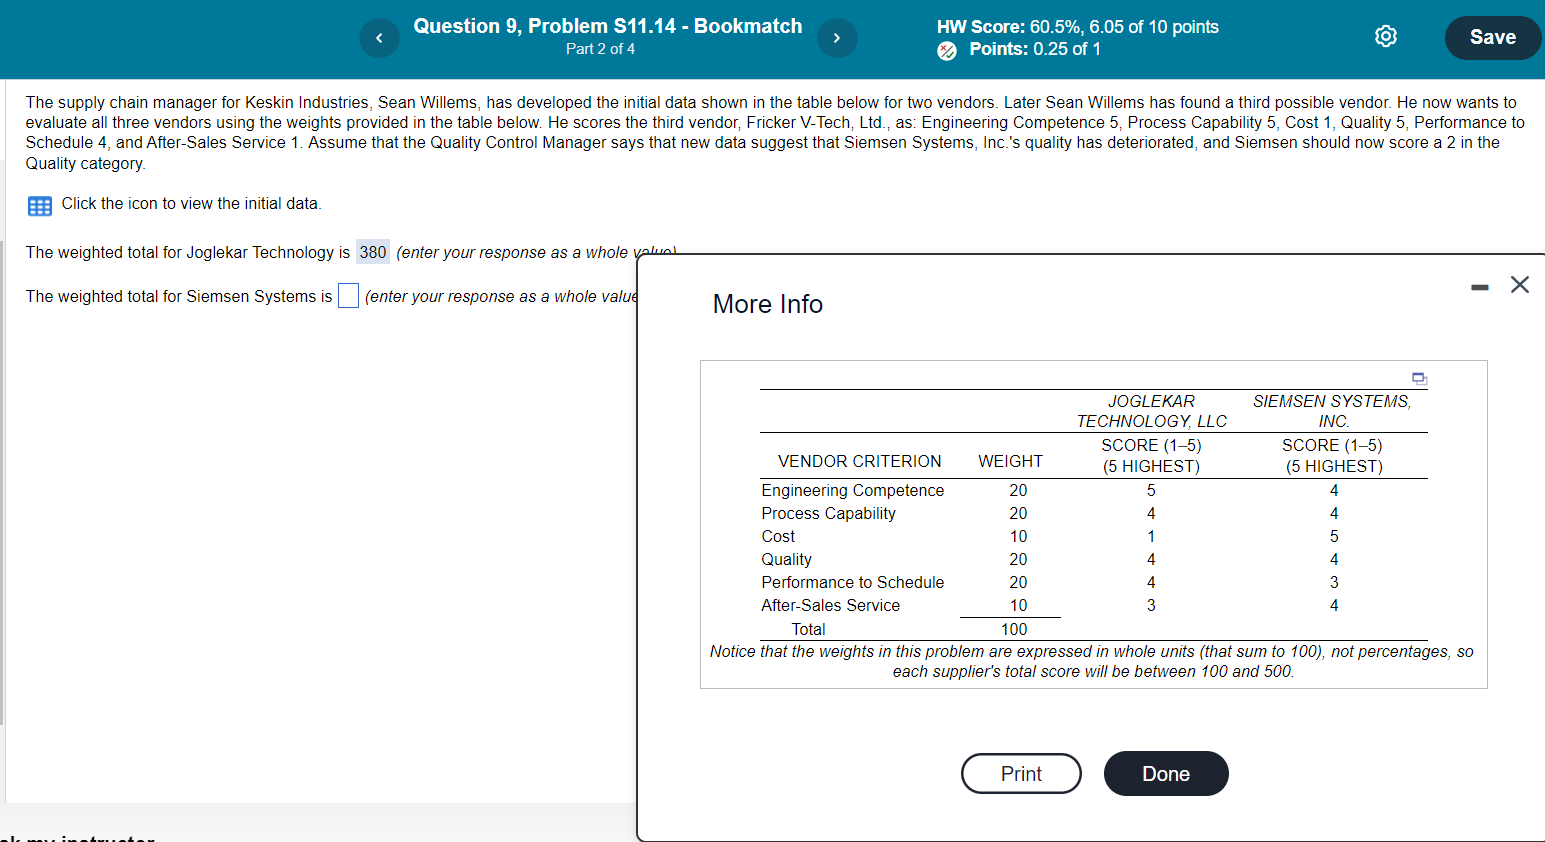The width and height of the screenshot is (1545, 842).
Task: Click the Done button
Action: pyautogui.click(x=1166, y=773)
